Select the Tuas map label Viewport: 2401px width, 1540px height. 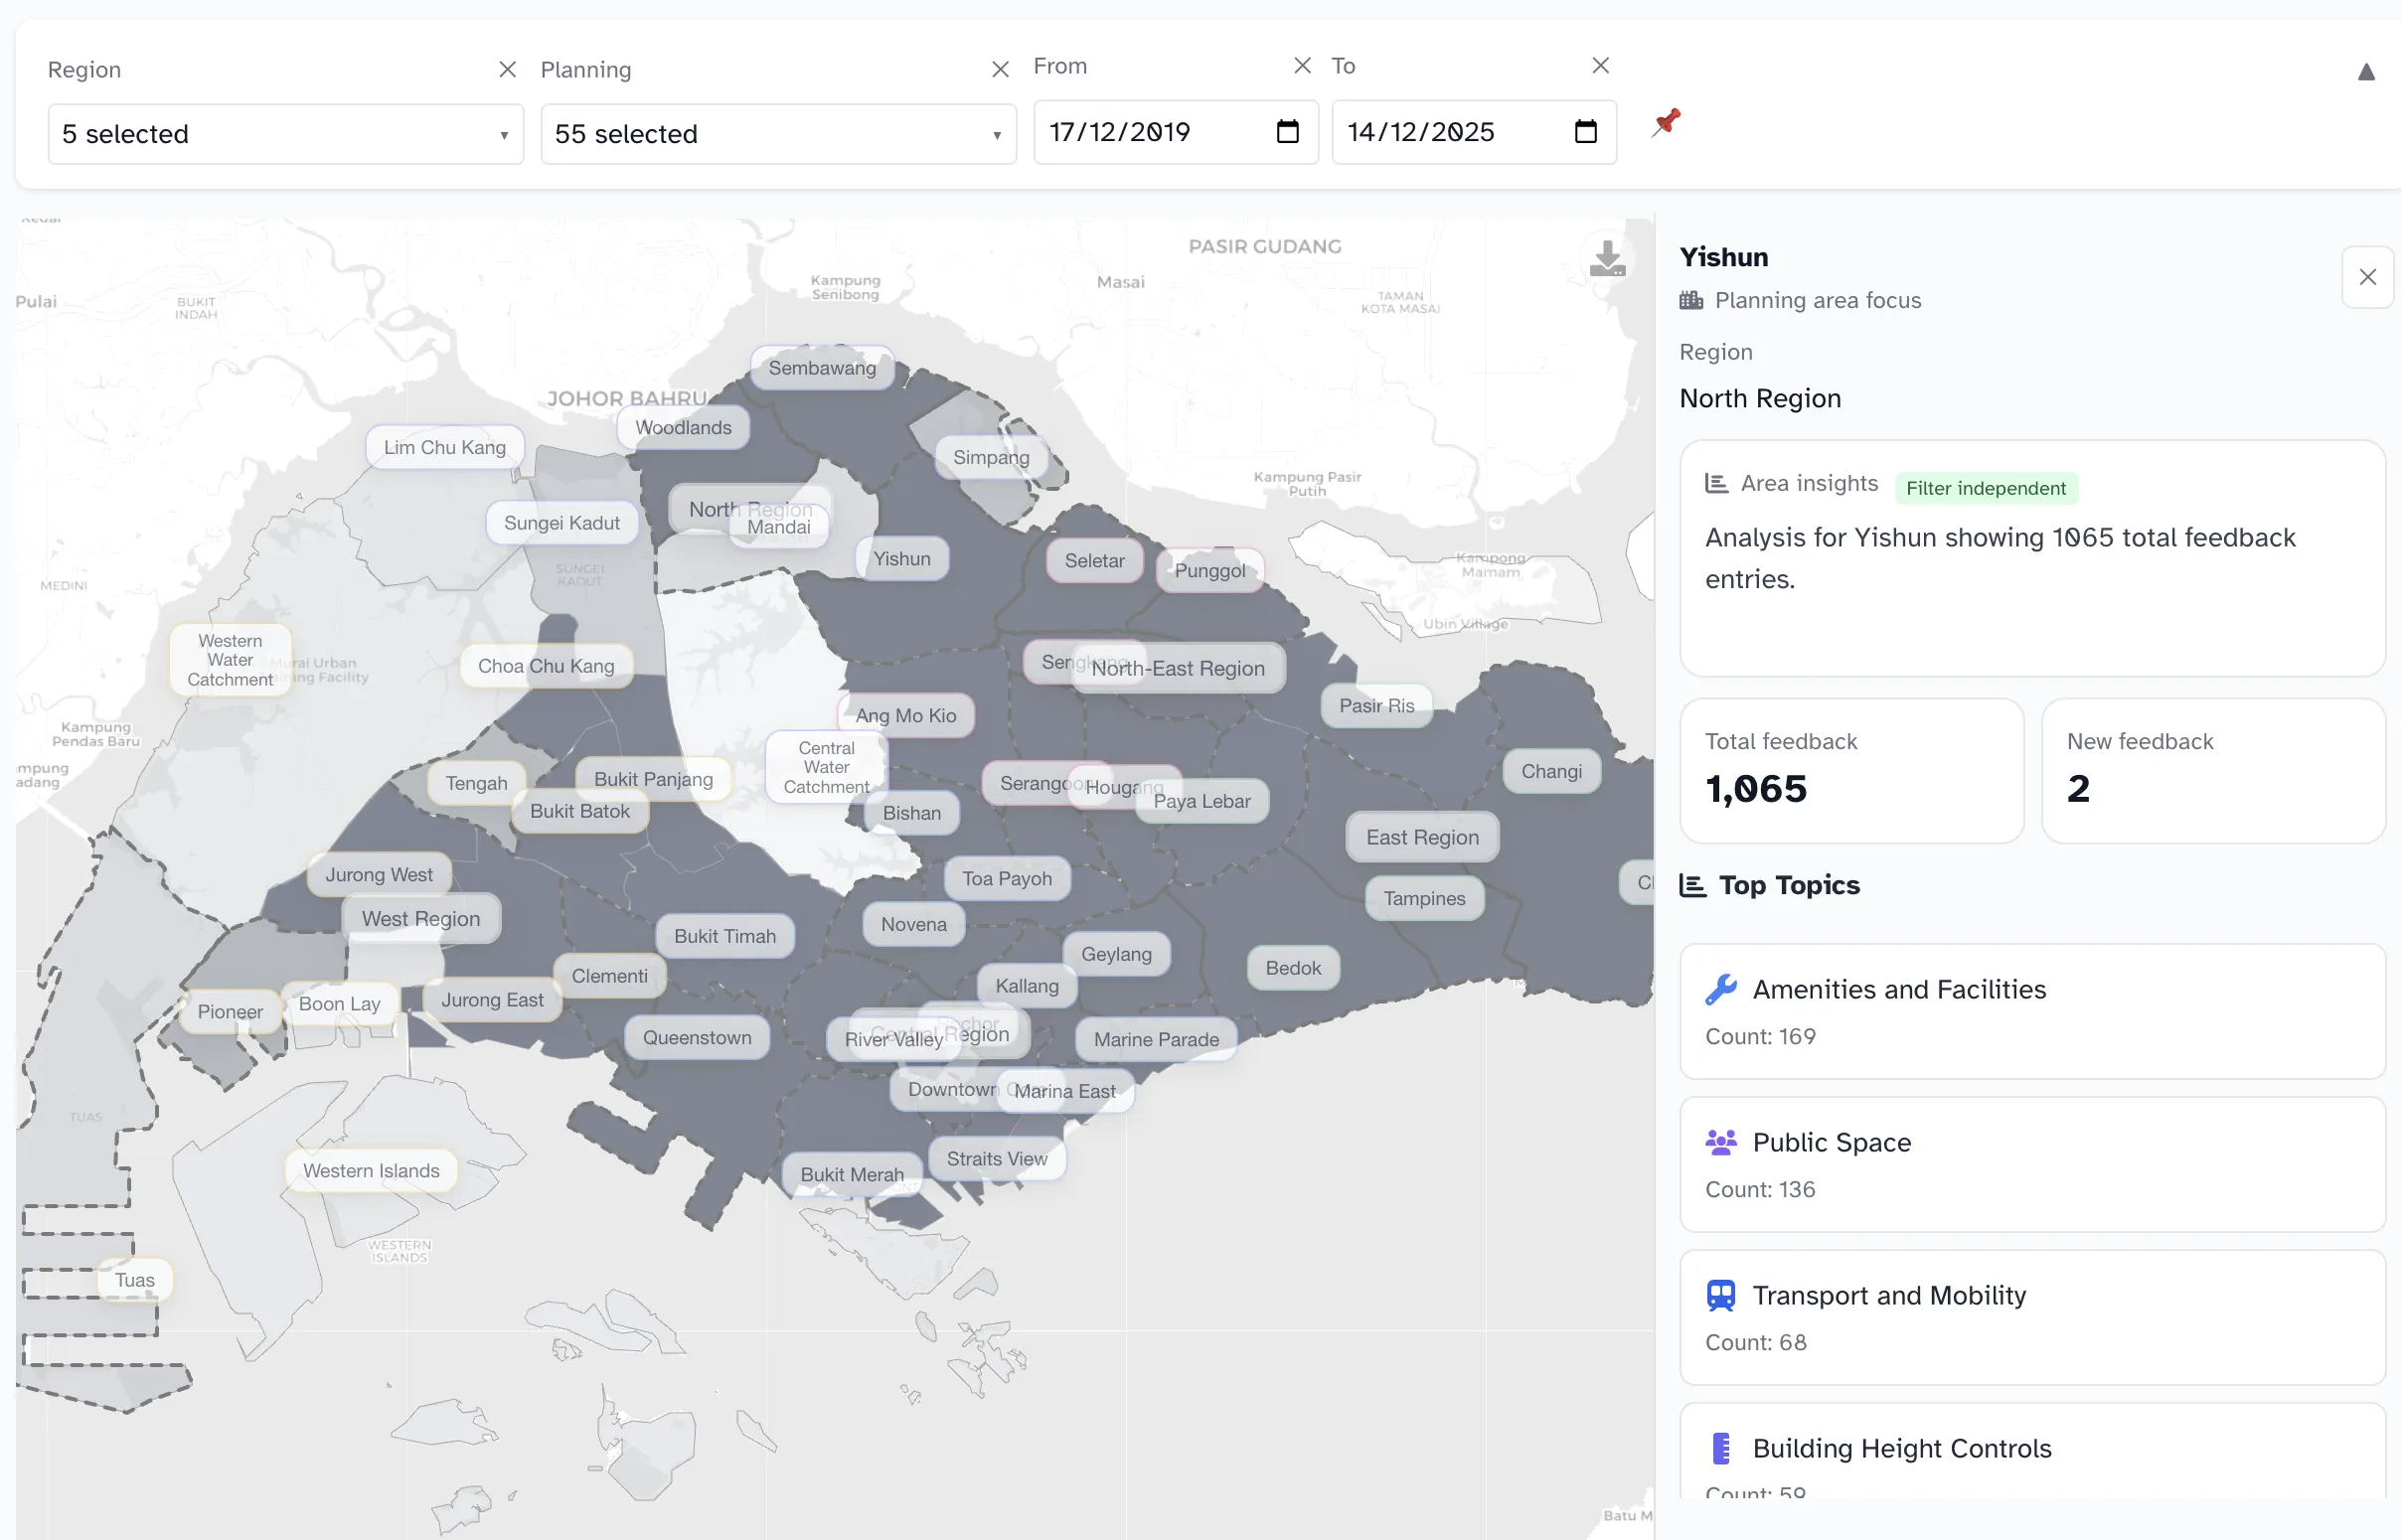[x=134, y=1281]
